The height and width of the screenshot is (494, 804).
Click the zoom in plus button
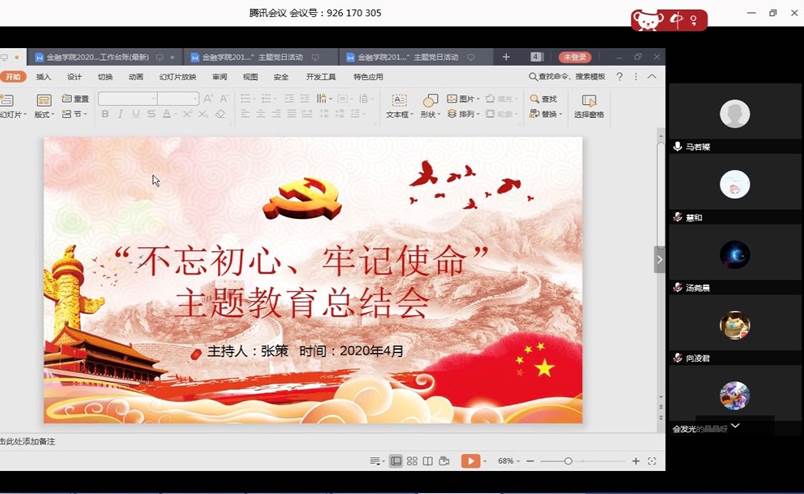635,461
